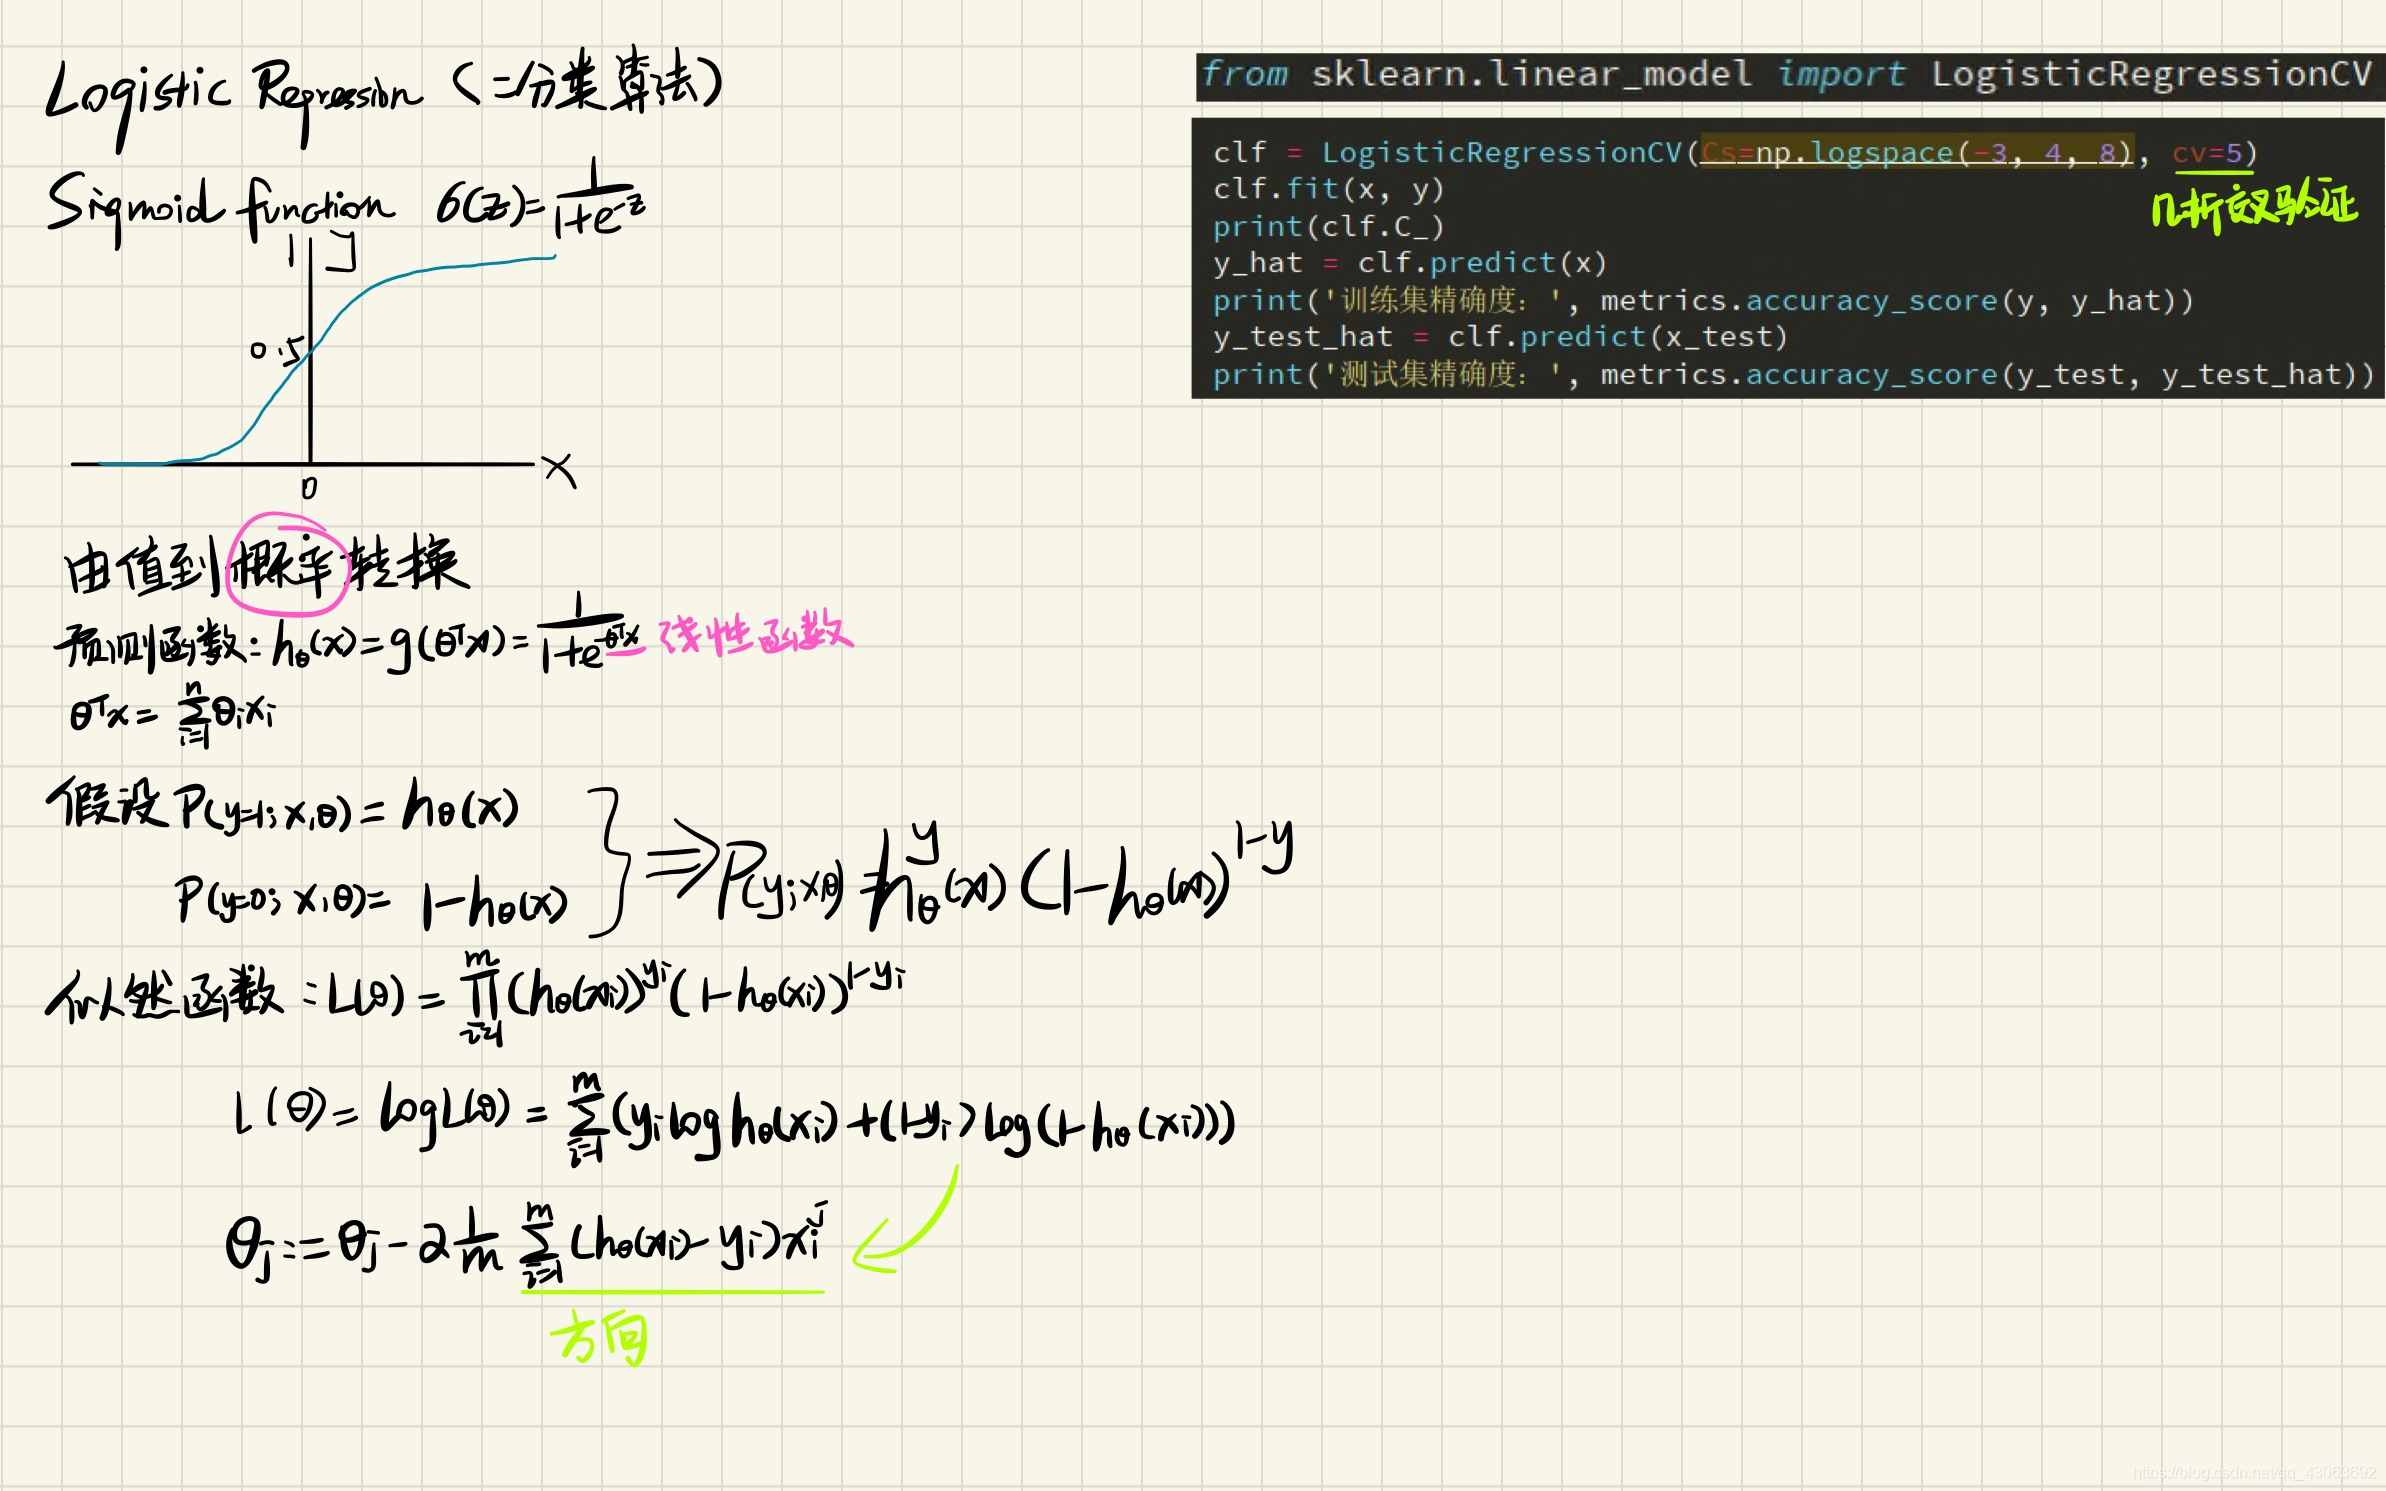Click the '0.5' label on the graph

pos(276,350)
